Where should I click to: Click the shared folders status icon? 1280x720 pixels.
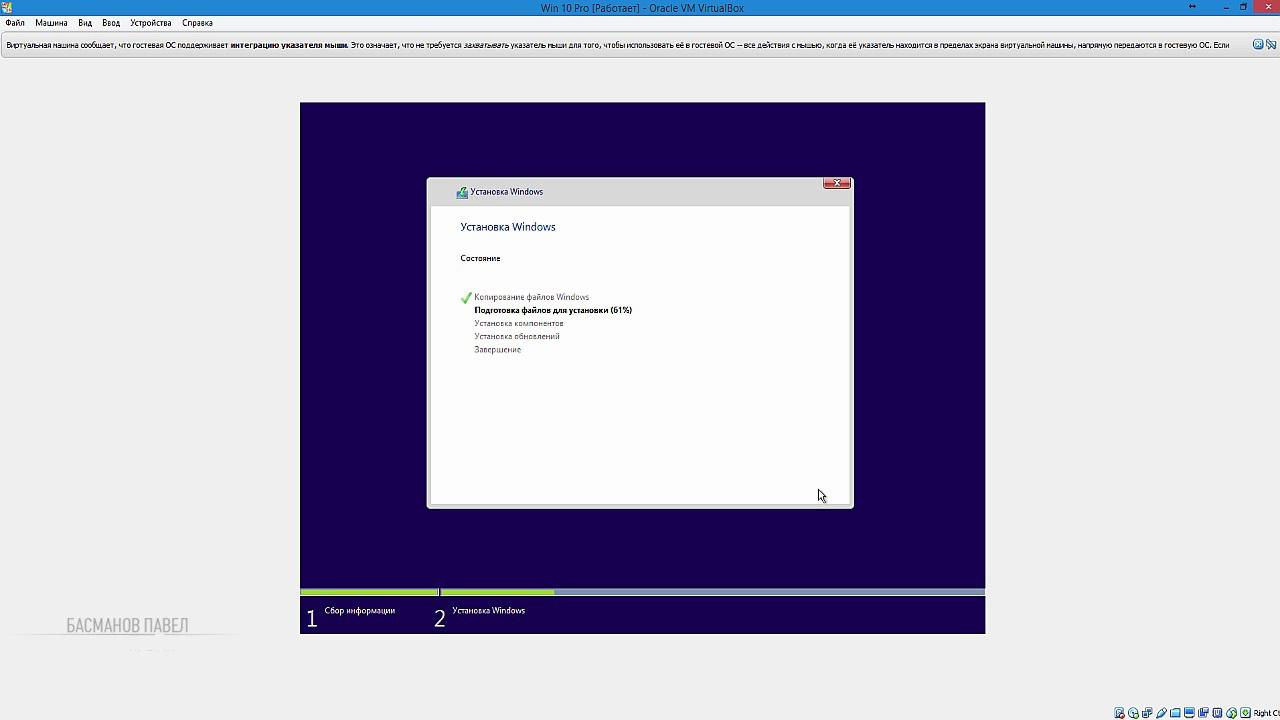tap(1175, 713)
